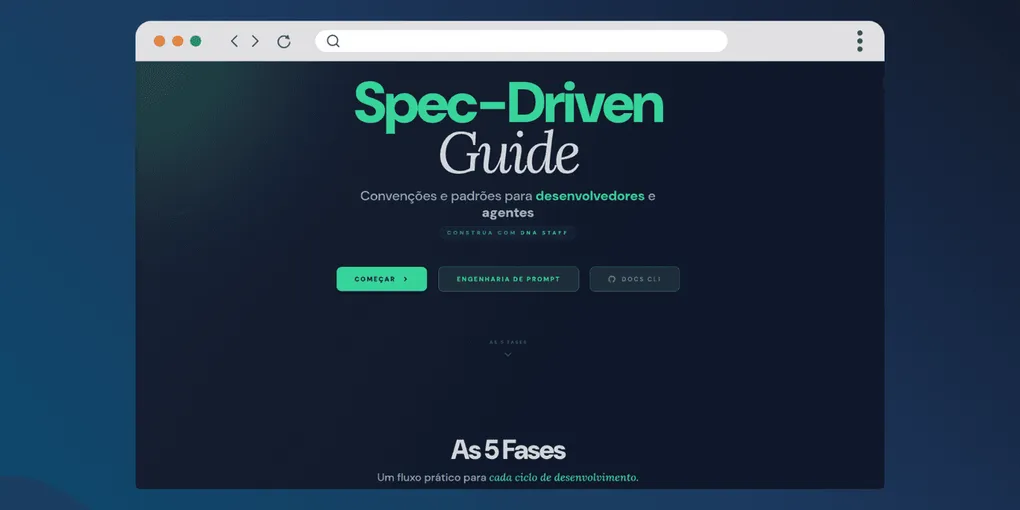The width and height of the screenshot is (1020, 510).
Task: Focus the browser address bar
Action: (x=521, y=41)
